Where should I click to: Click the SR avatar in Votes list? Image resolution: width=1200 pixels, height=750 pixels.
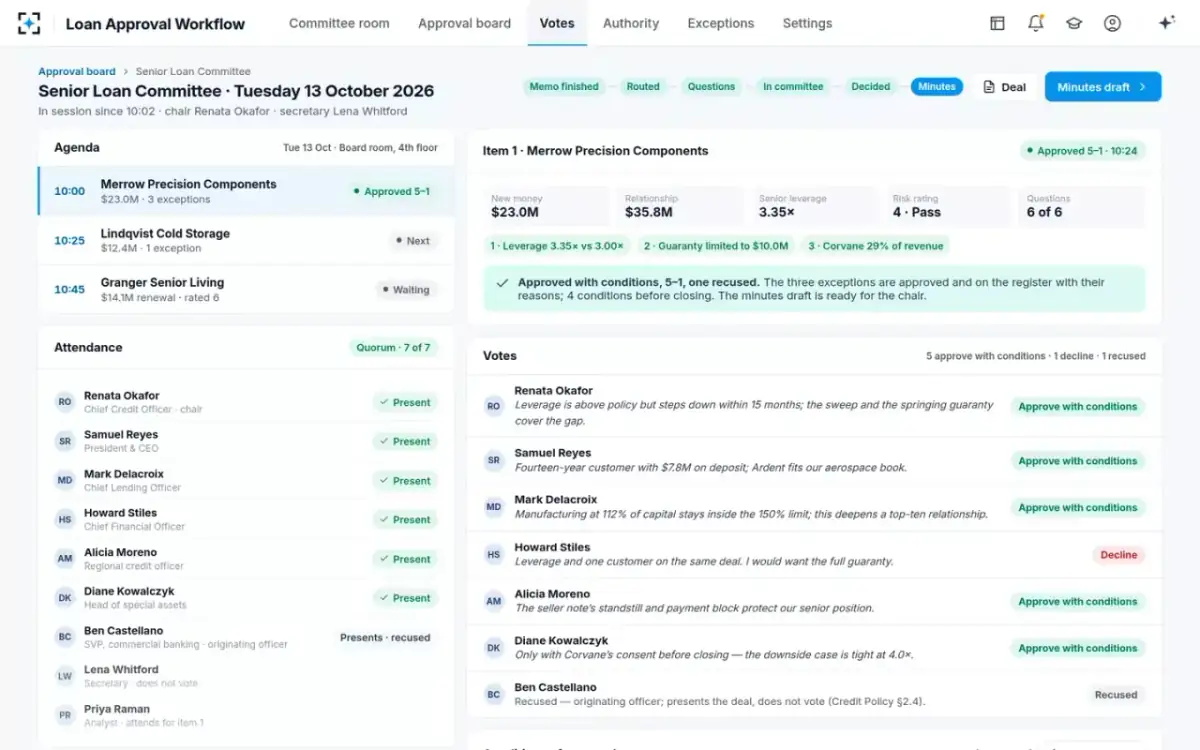(x=494, y=461)
